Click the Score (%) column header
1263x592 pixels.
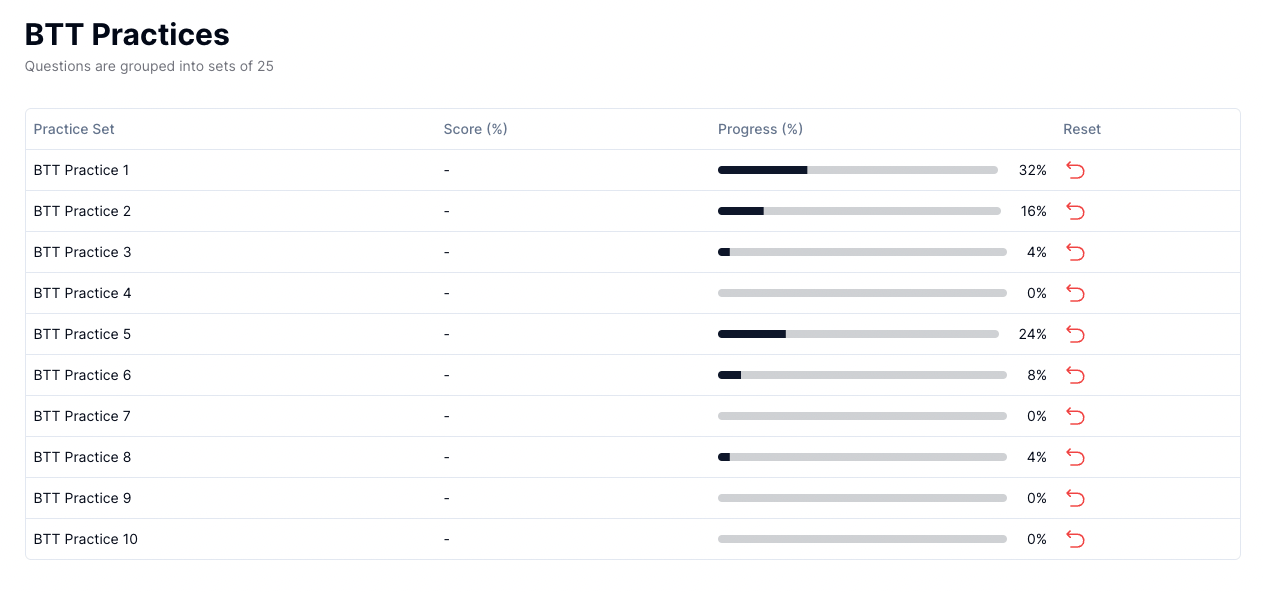[x=475, y=129]
